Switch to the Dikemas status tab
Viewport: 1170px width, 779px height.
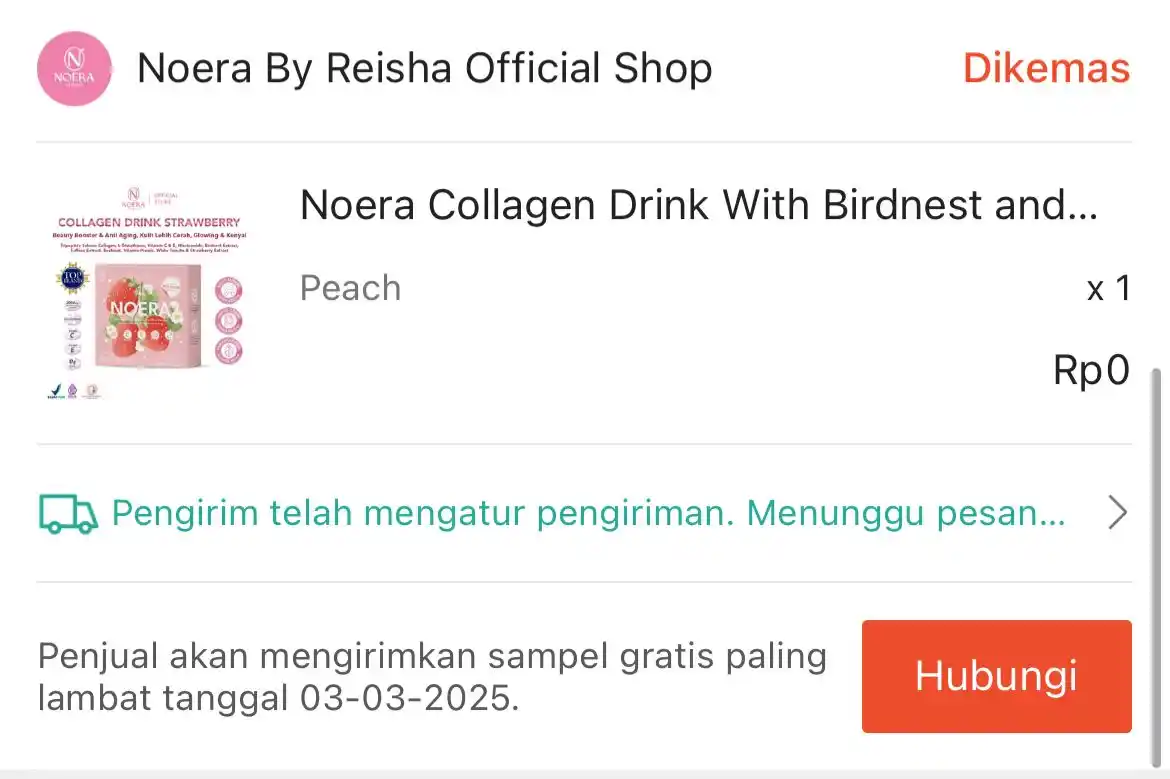(x=1046, y=68)
